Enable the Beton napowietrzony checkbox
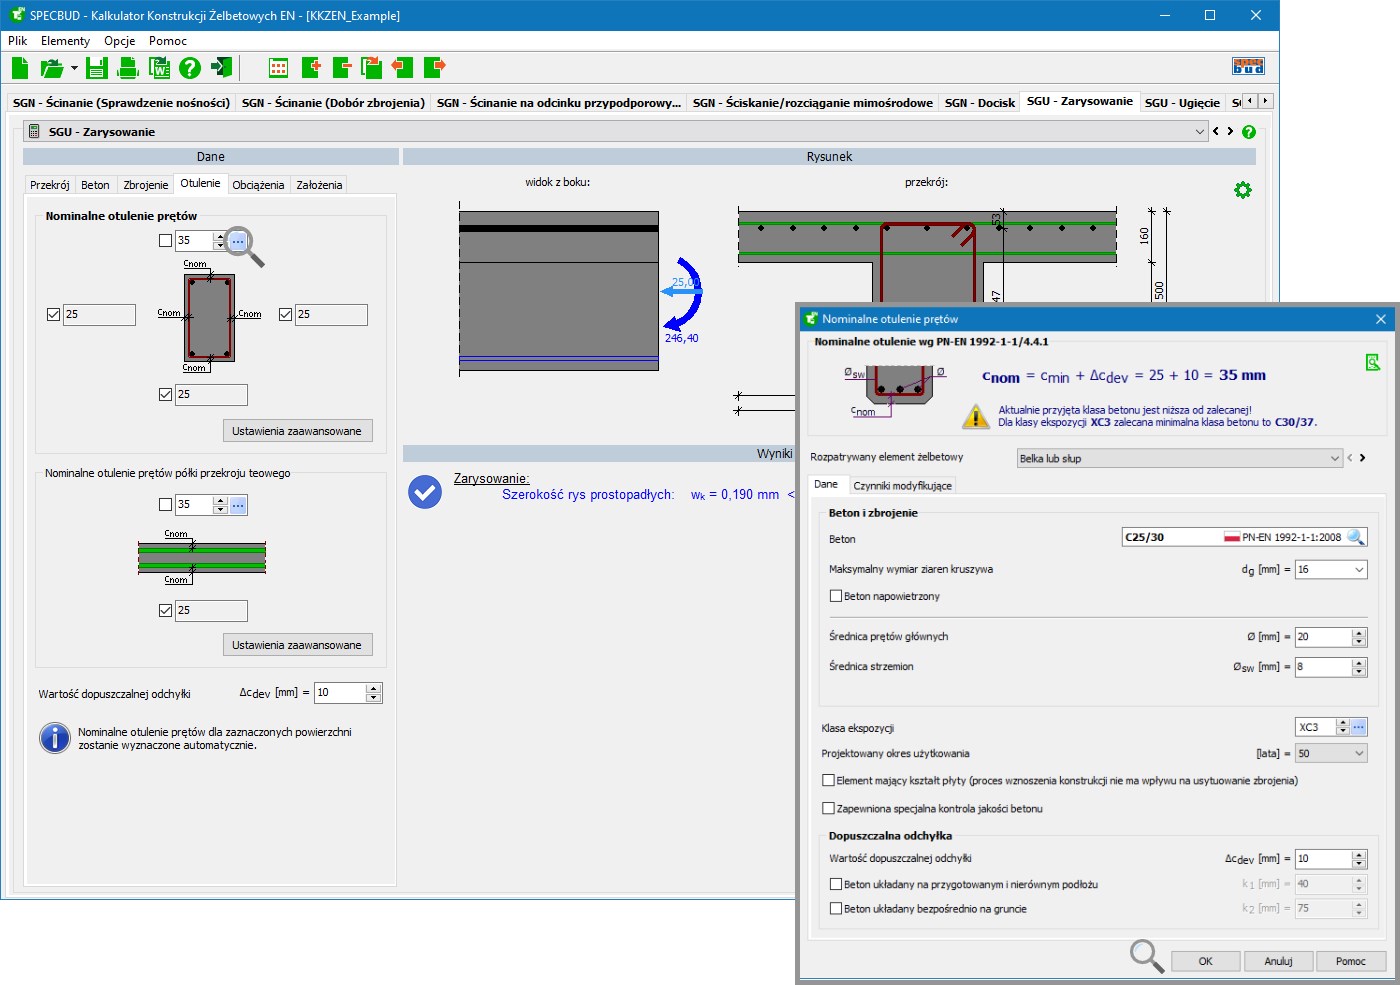1400x985 pixels. [x=836, y=596]
